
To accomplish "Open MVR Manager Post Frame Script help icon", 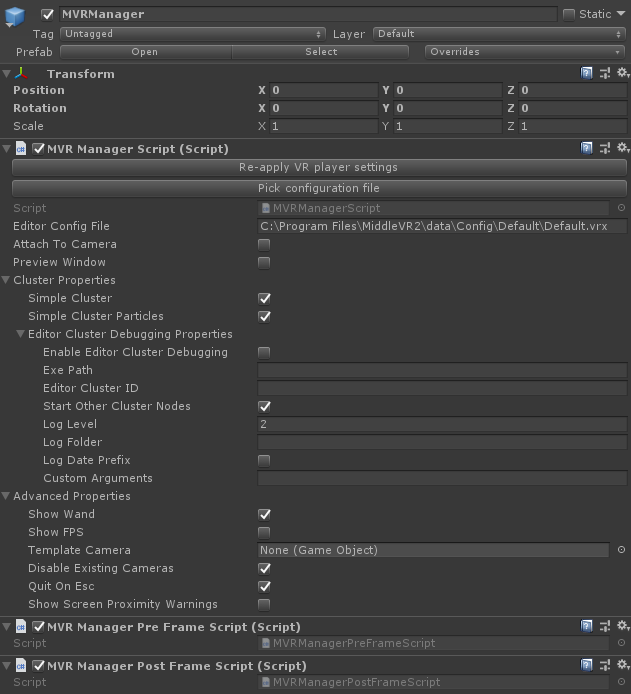I will (x=586, y=665).
